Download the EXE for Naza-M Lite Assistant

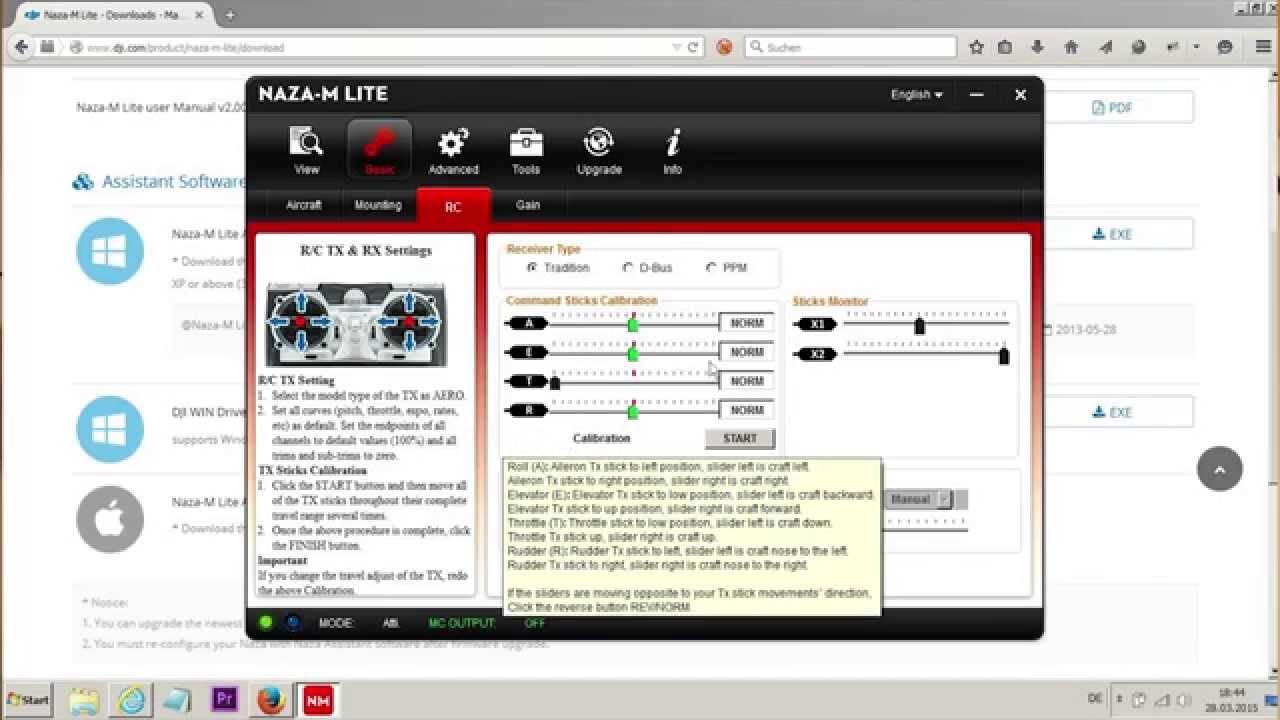tap(1113, 234)
